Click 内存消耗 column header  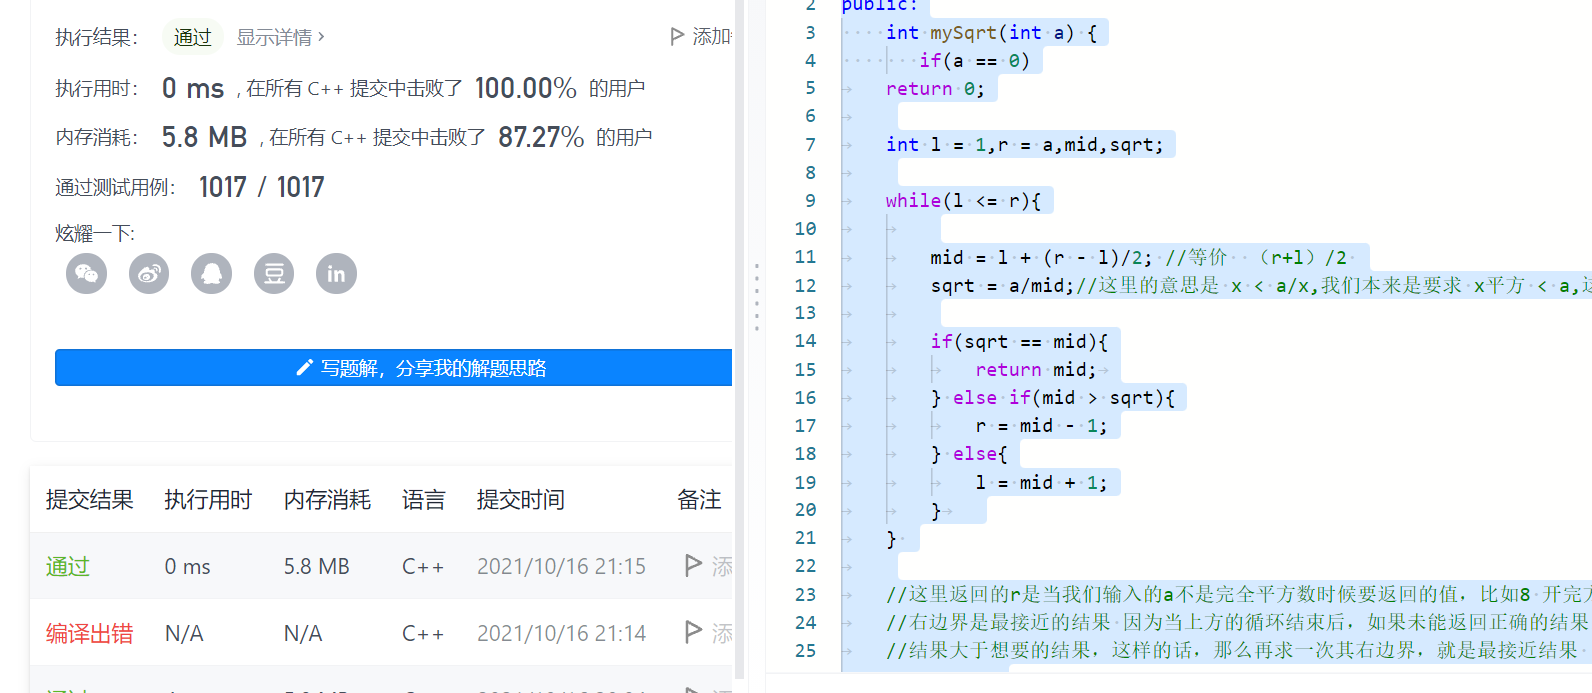click(327, 499)
